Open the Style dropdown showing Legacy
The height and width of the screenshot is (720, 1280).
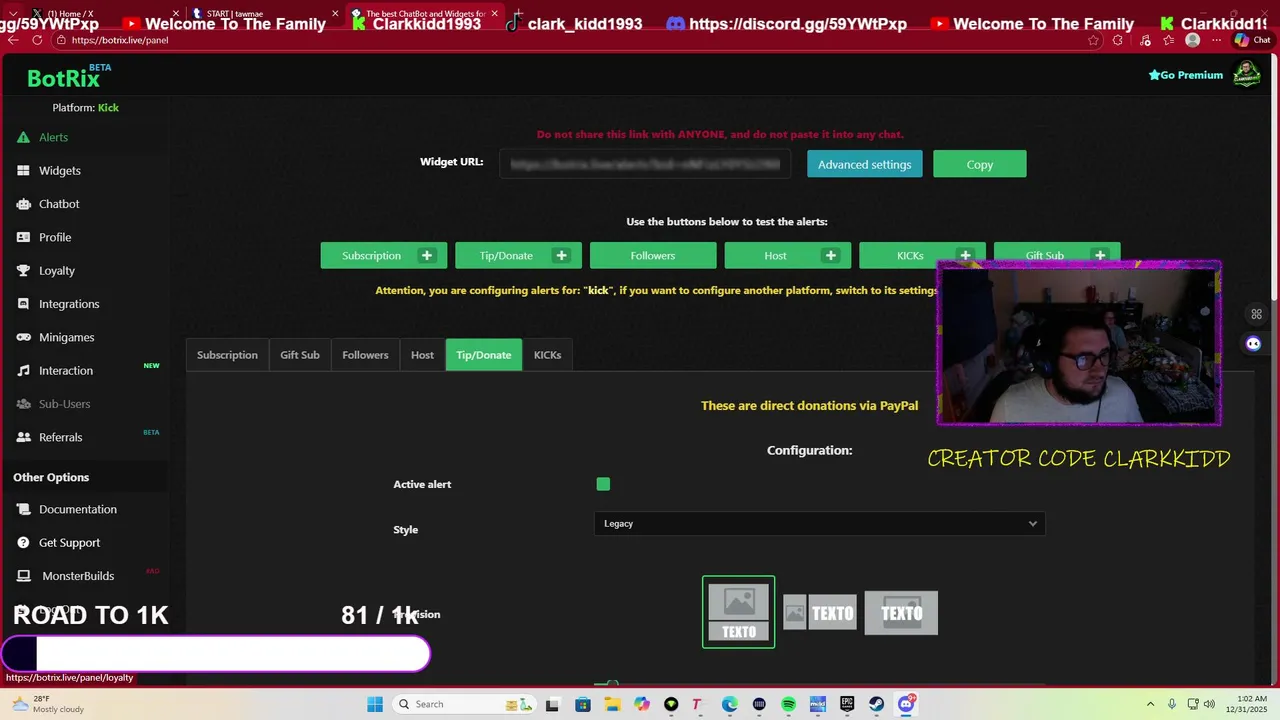tap(819, 524)
